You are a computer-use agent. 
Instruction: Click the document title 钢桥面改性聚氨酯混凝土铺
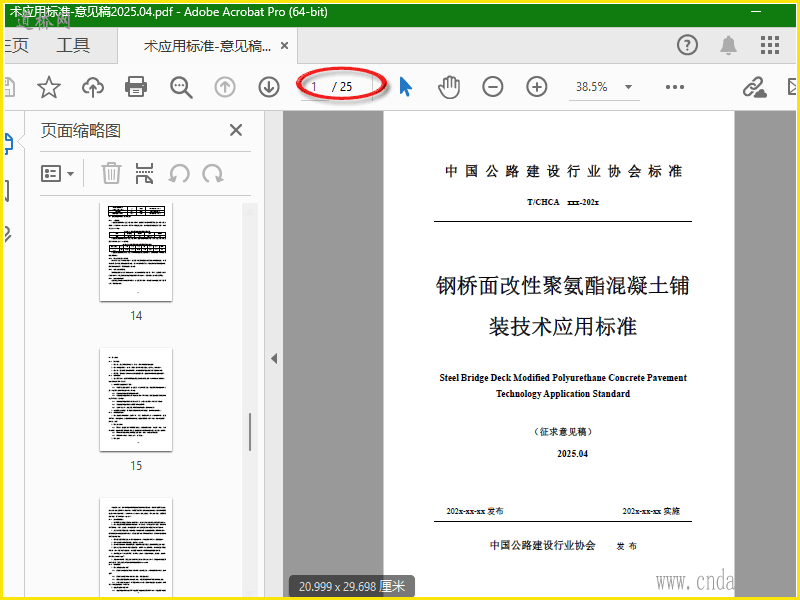click(x=563, y=286)
